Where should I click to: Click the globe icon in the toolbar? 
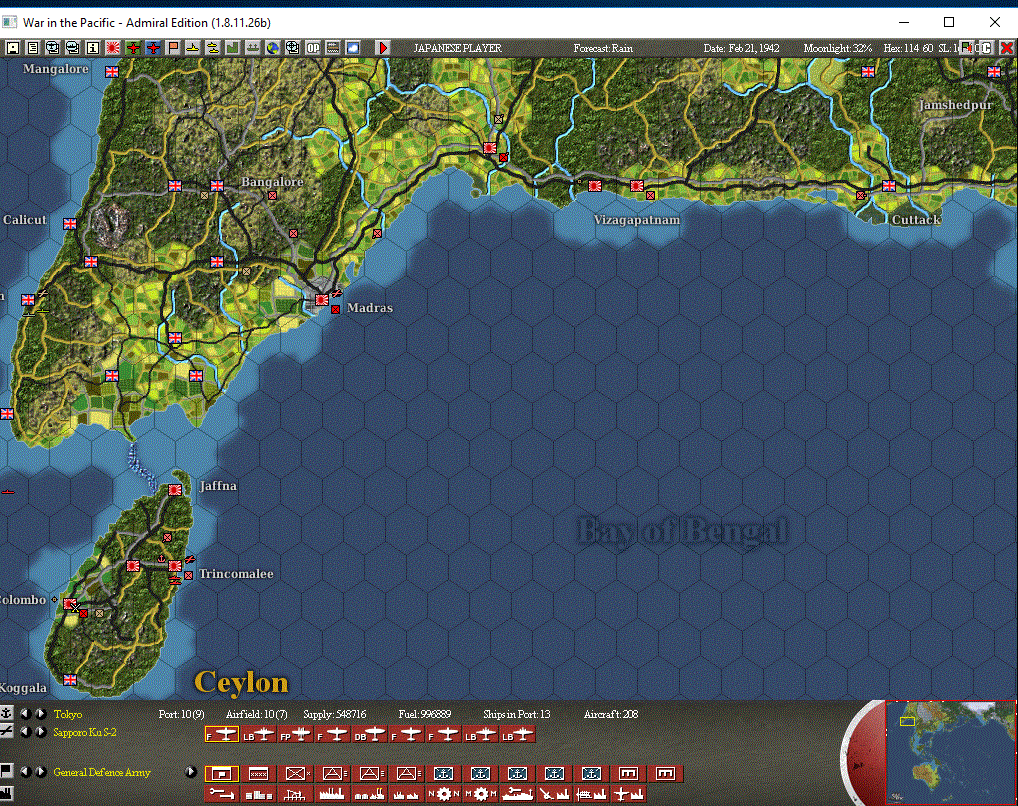(273, 47)
